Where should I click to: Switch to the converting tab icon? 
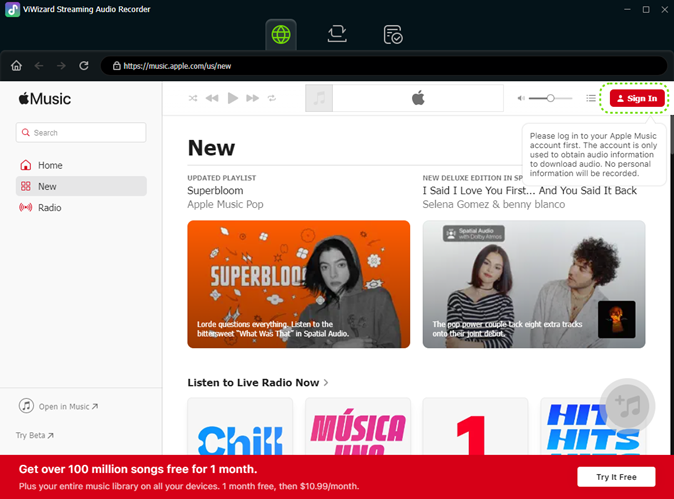pyautogui.click(x=337, y=34)
